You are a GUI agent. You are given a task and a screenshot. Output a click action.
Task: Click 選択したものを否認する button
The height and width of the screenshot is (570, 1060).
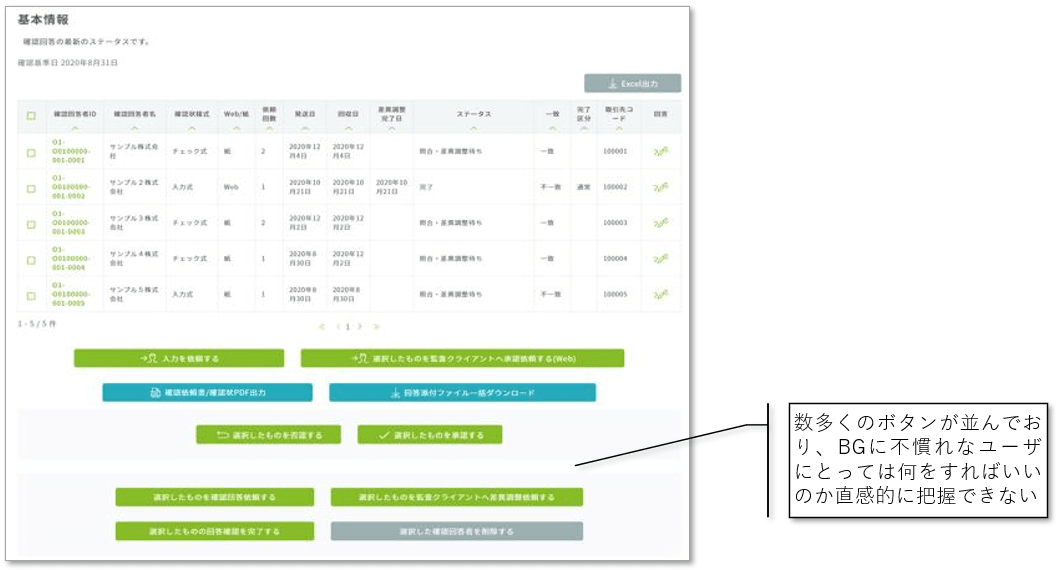[x=268, y=435]
